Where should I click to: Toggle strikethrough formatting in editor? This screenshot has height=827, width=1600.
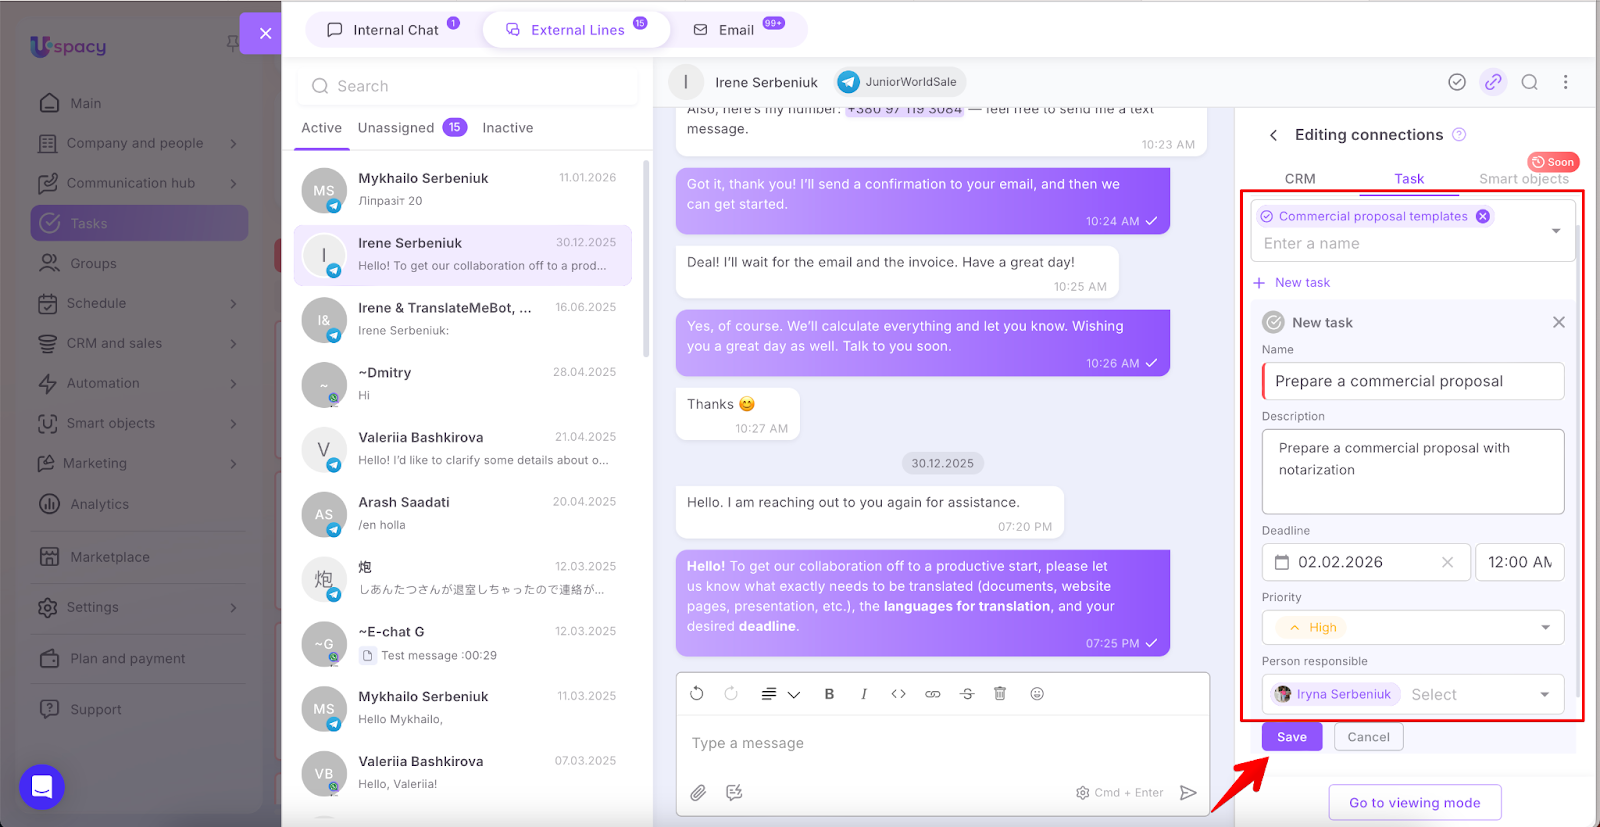(x=967, y=694)
